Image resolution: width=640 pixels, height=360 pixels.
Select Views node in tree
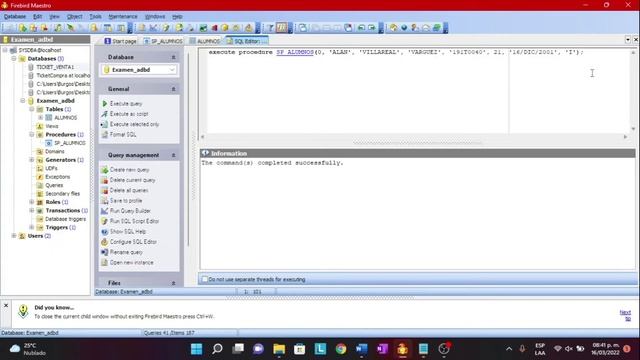(x=52, y=126)
